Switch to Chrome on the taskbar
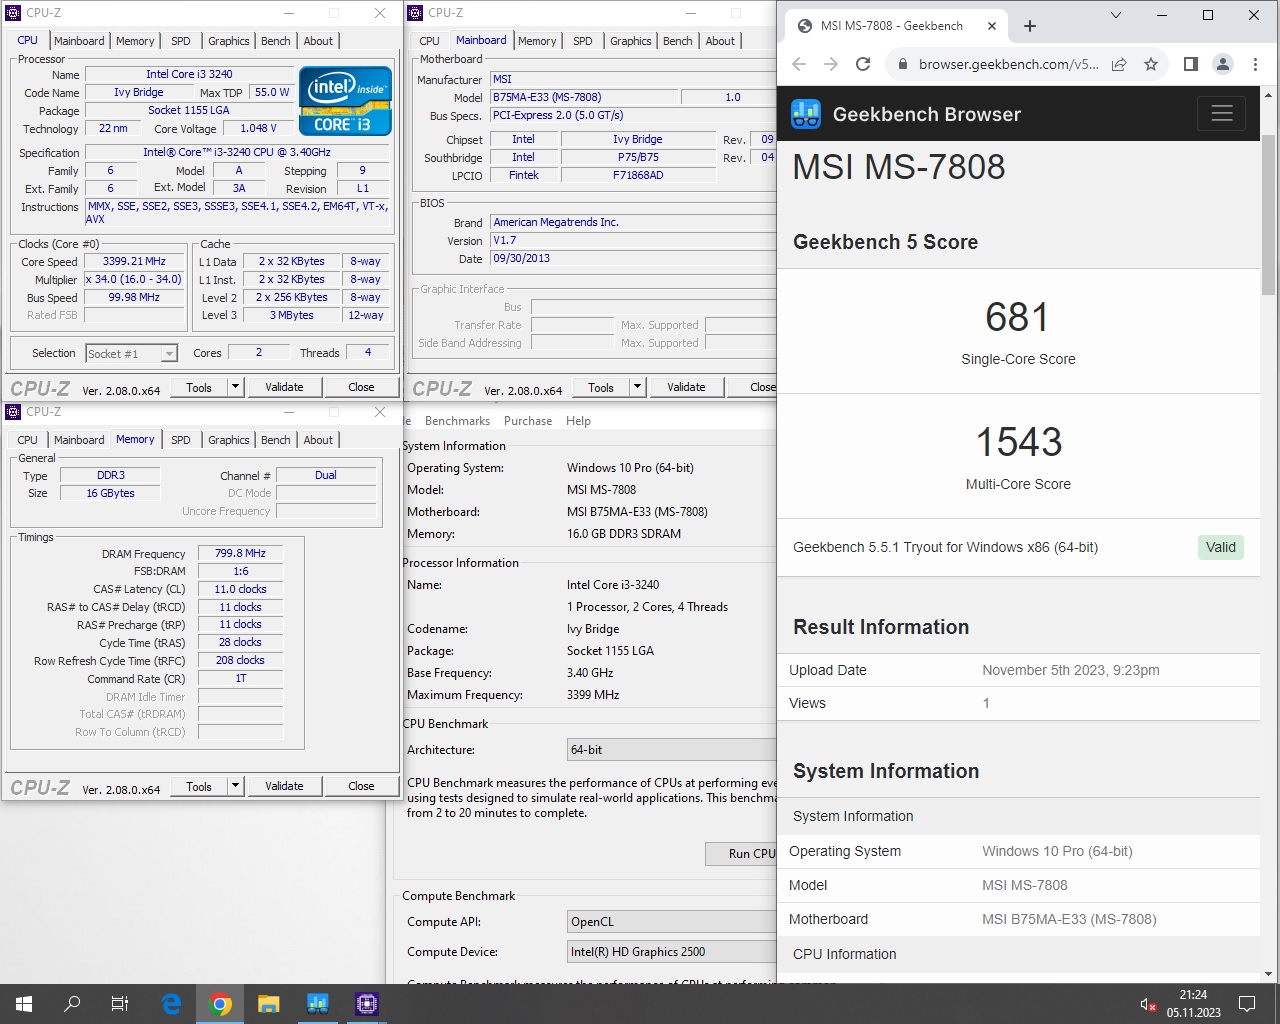1280x1024 pixels. point(220,1004)
